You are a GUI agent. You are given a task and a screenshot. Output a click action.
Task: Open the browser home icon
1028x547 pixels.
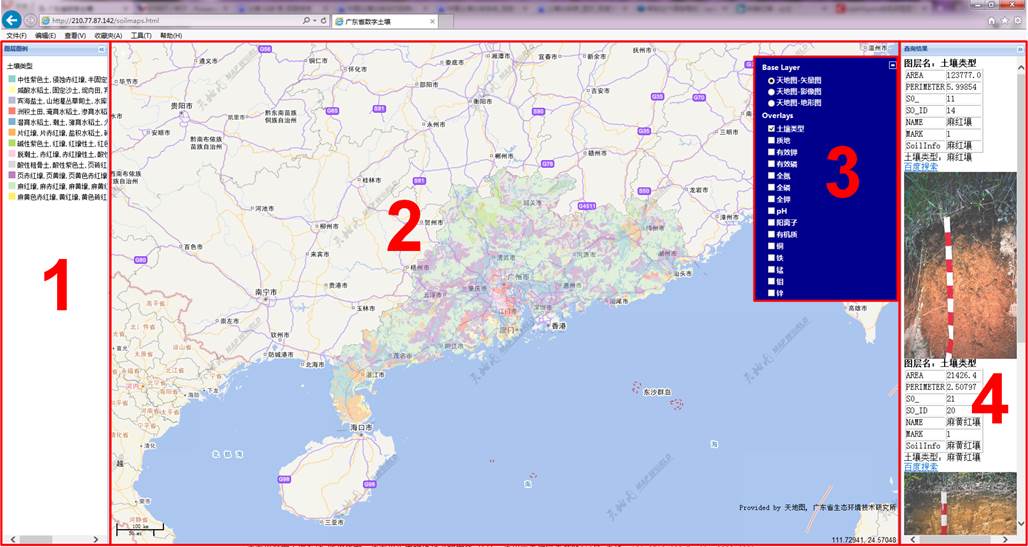coord(991,20)
